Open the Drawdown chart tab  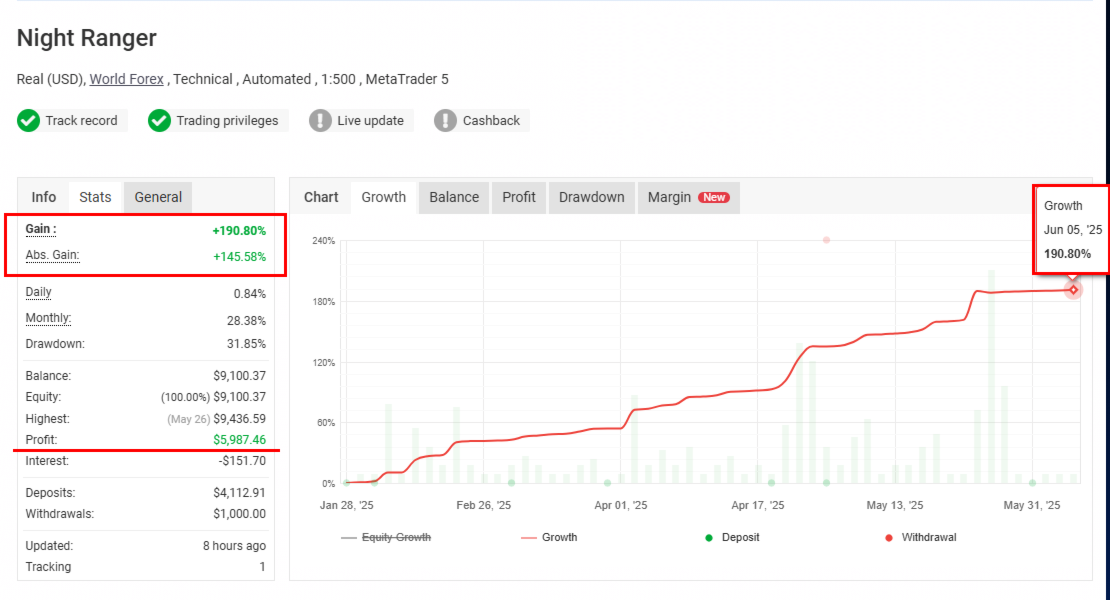[x=591, y=197]
